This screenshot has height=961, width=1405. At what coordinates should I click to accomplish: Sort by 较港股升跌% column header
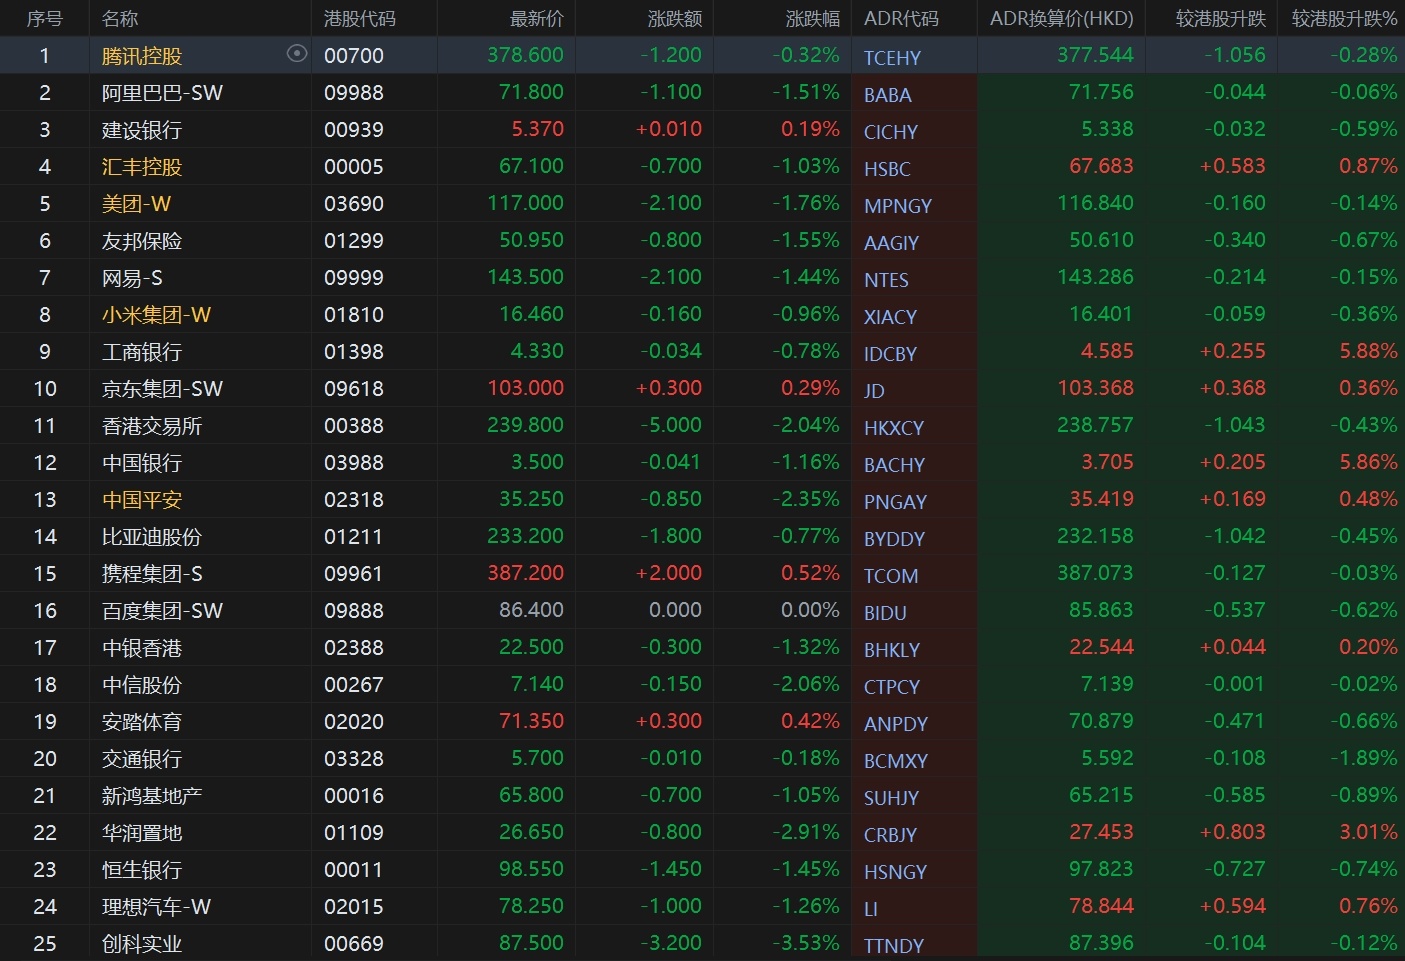[1343, 18]
